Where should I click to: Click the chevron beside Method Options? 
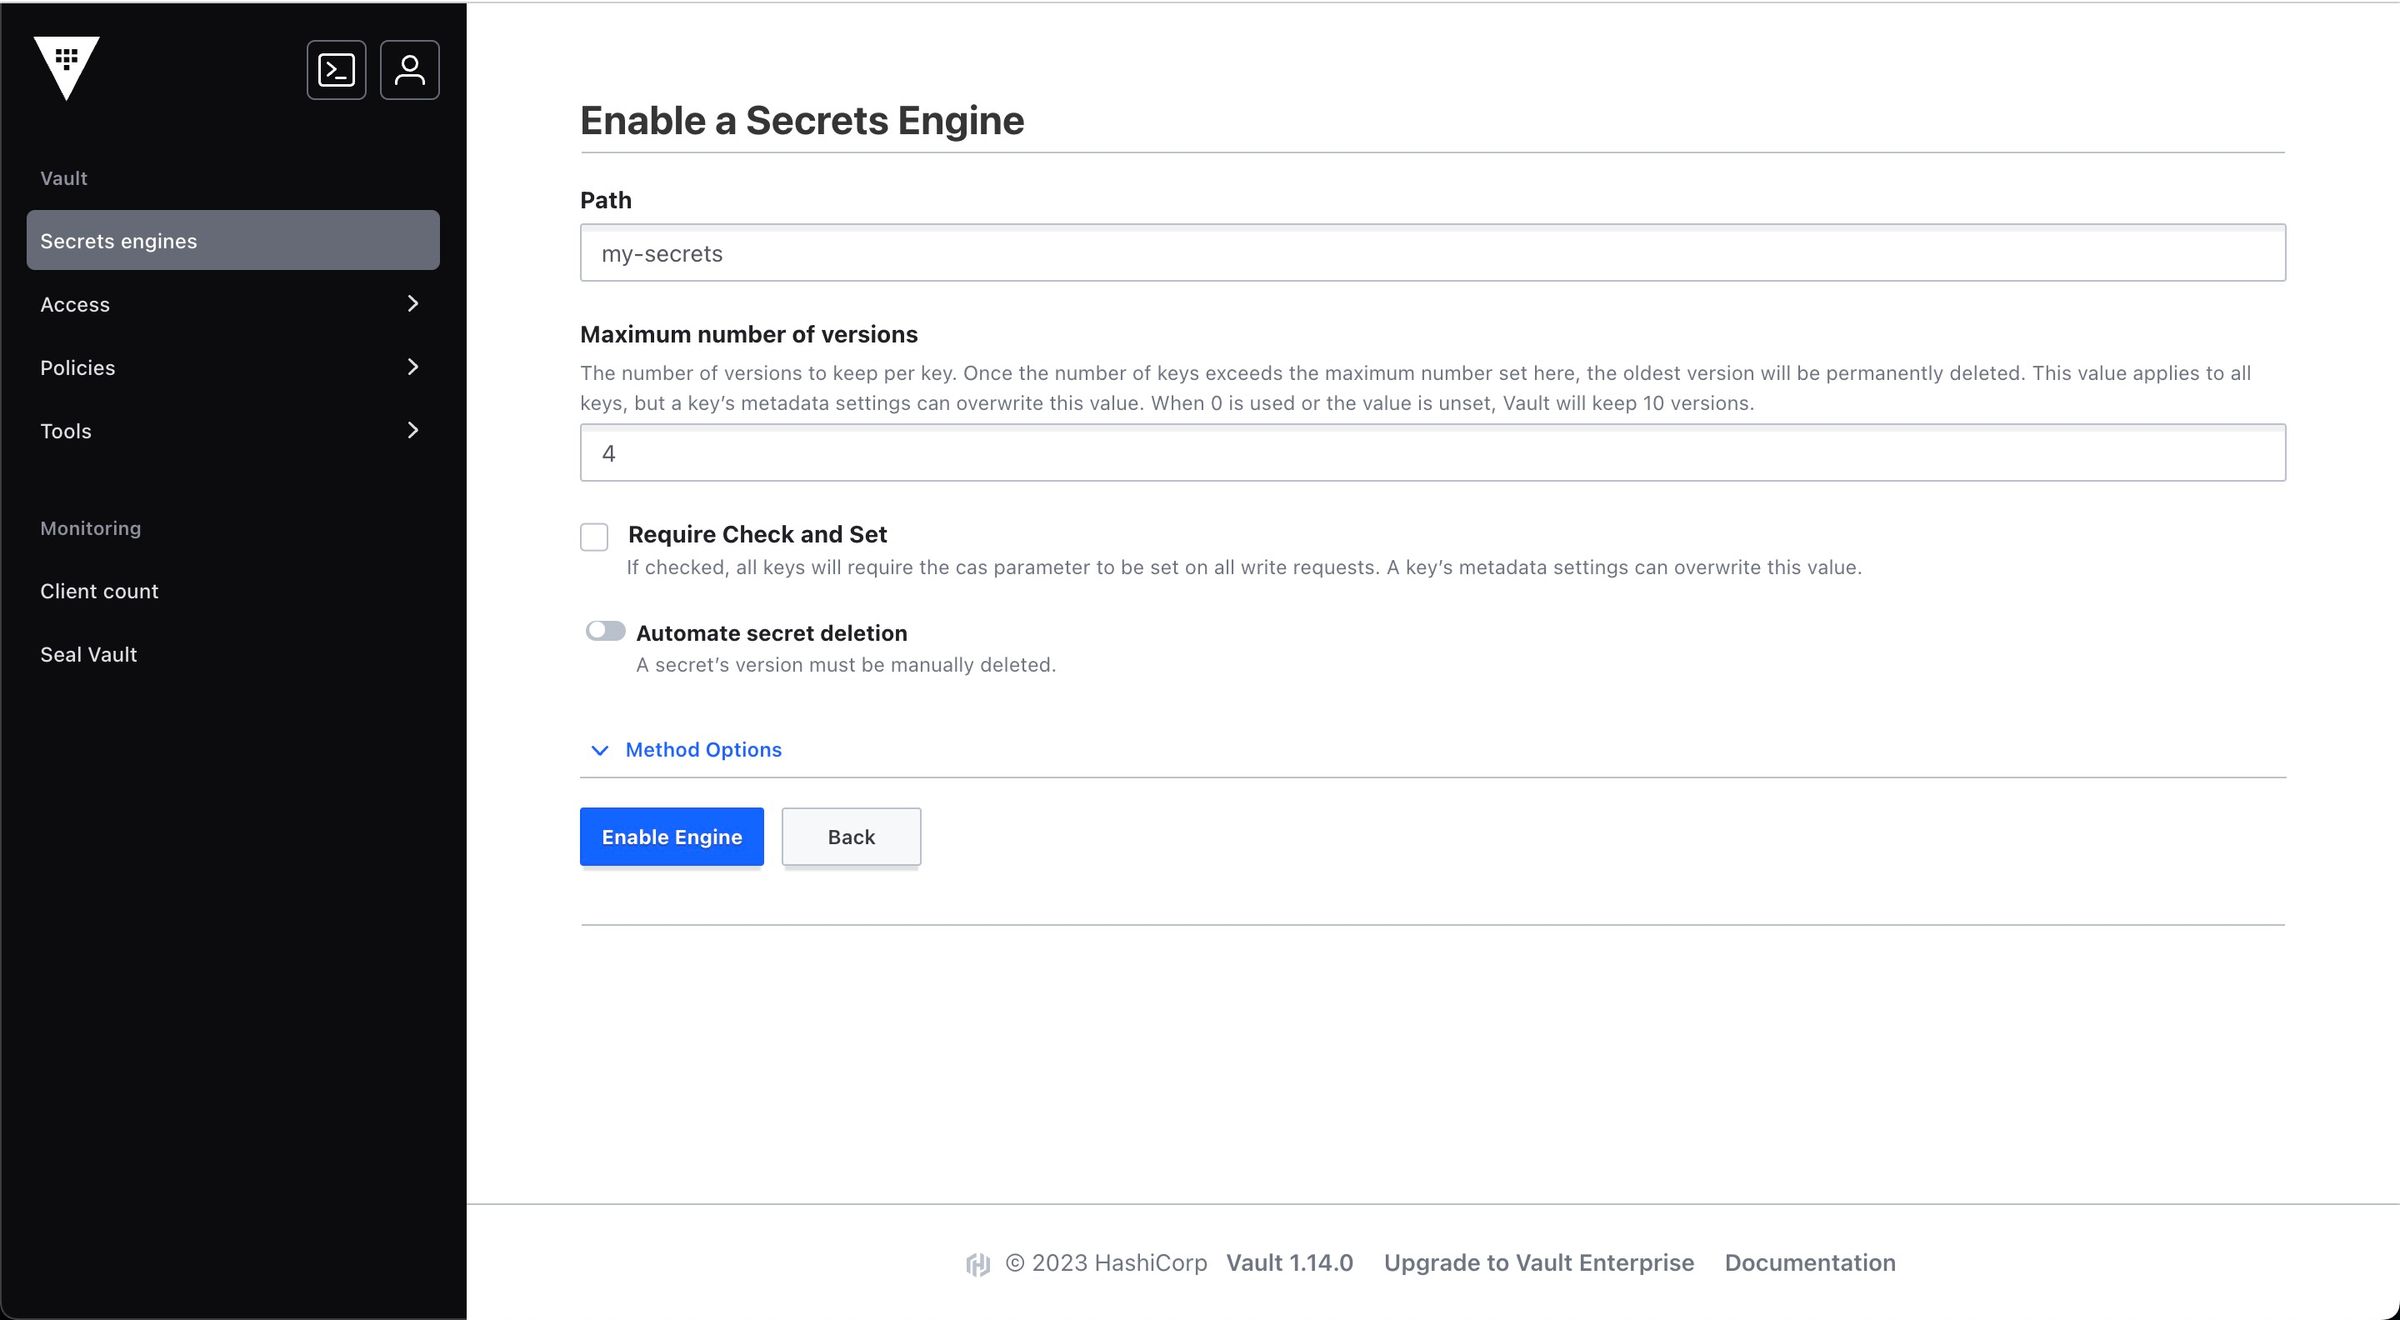click(x=599, y=750)
